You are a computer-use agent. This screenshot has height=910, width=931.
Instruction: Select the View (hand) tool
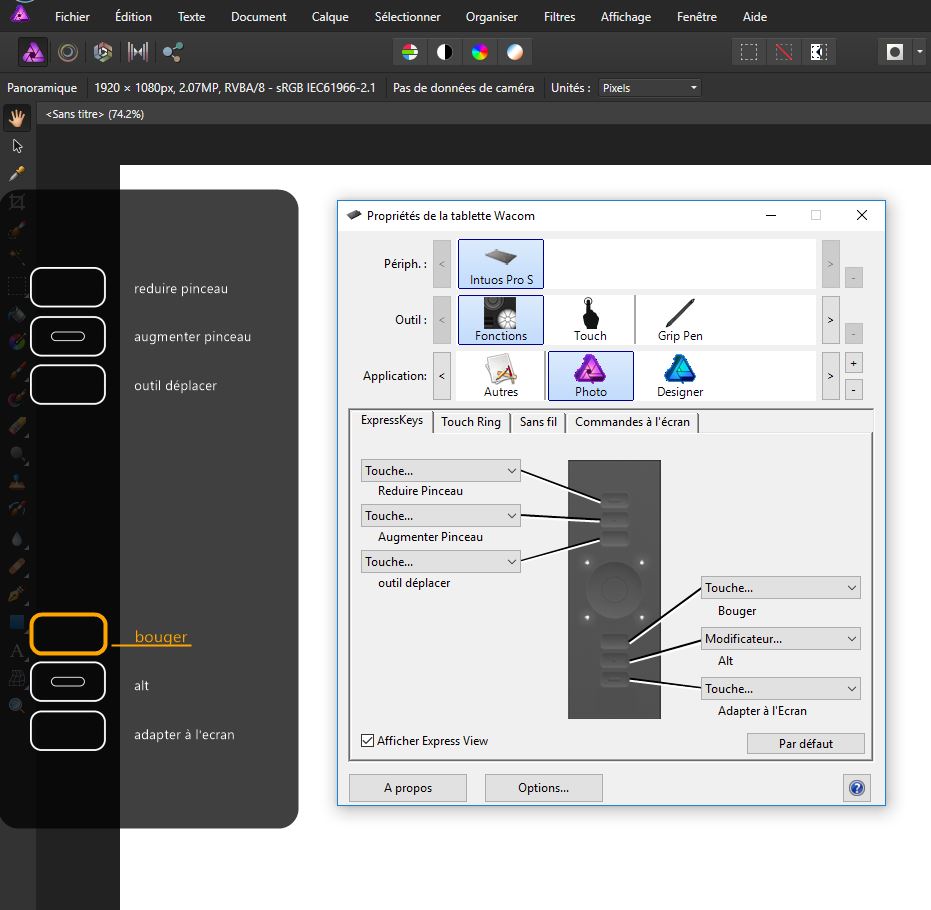[x=17, y=118]
